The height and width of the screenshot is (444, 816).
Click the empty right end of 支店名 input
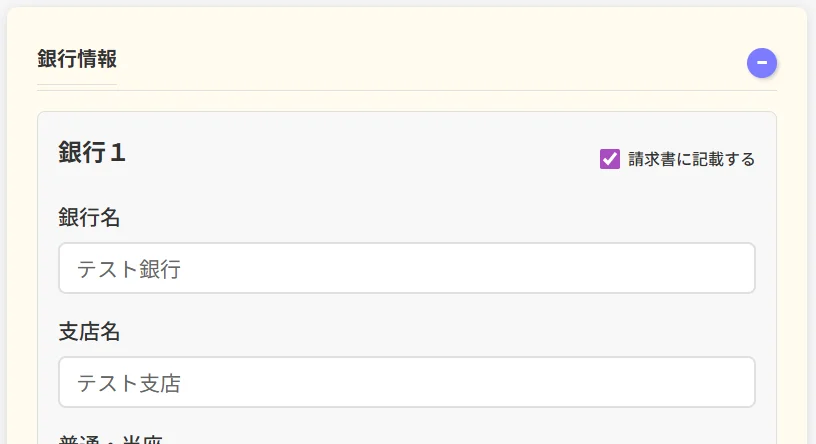click(x=700, y=382)
